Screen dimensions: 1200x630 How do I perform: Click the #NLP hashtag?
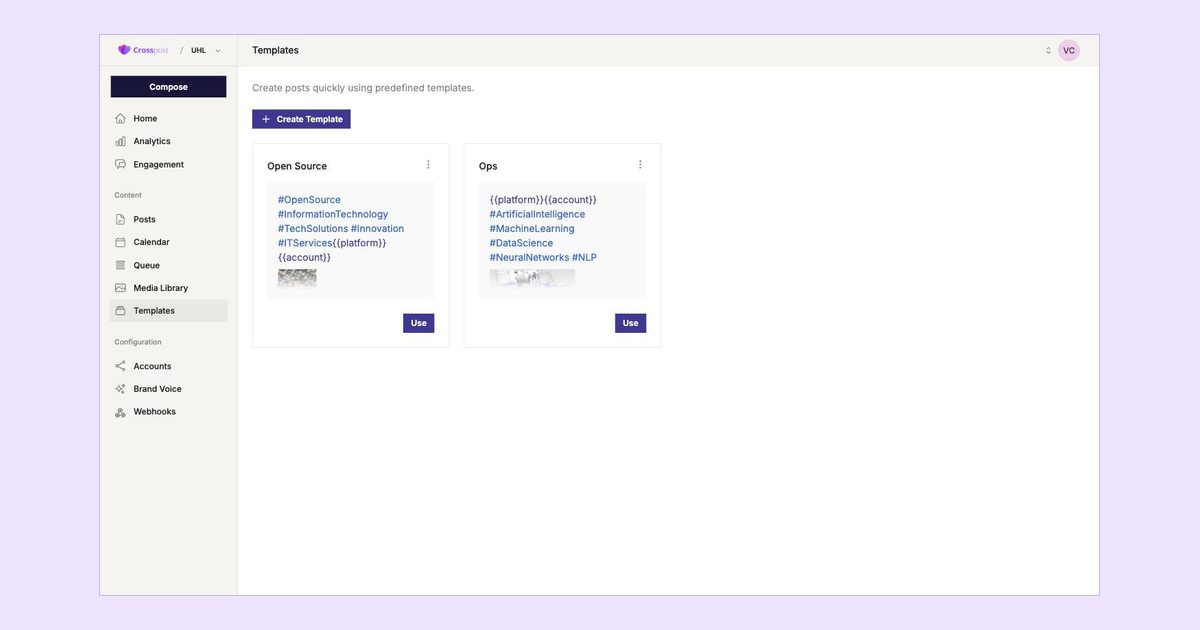pos(584,258)
